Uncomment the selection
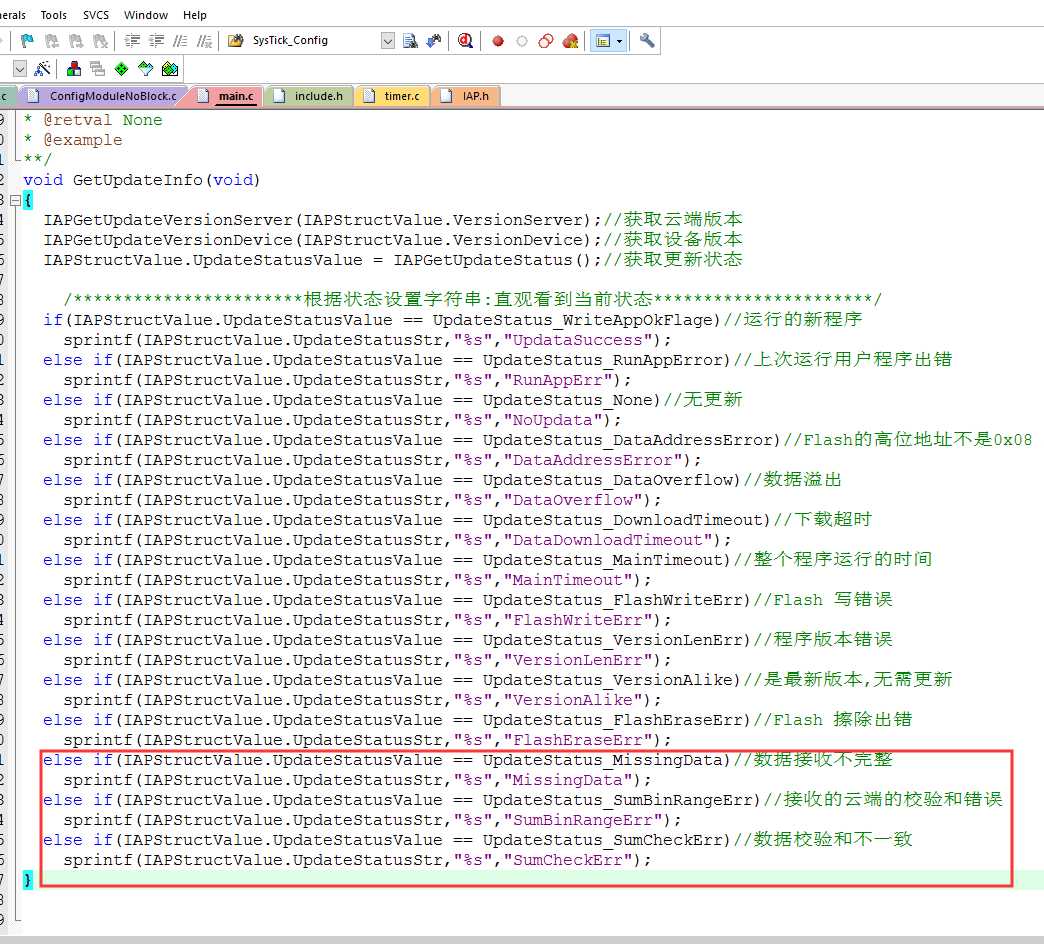The width and height of the screenshot is (1044, 944). 204,41
